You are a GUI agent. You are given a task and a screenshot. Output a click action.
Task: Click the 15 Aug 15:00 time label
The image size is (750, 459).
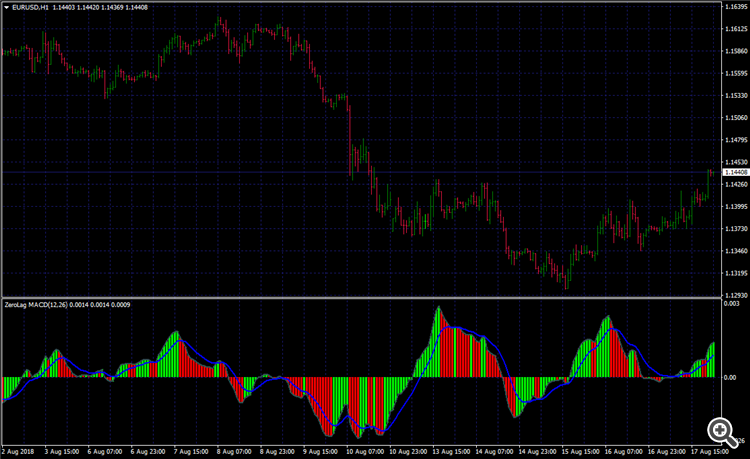point(580,452)
